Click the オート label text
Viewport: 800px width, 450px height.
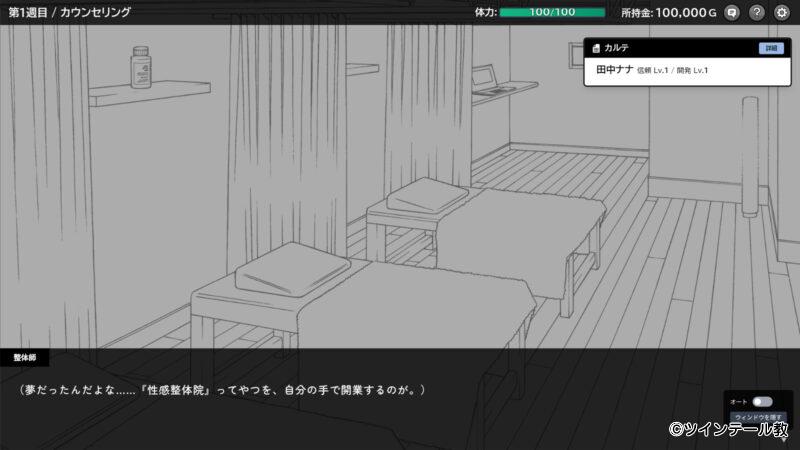point(739,402)
